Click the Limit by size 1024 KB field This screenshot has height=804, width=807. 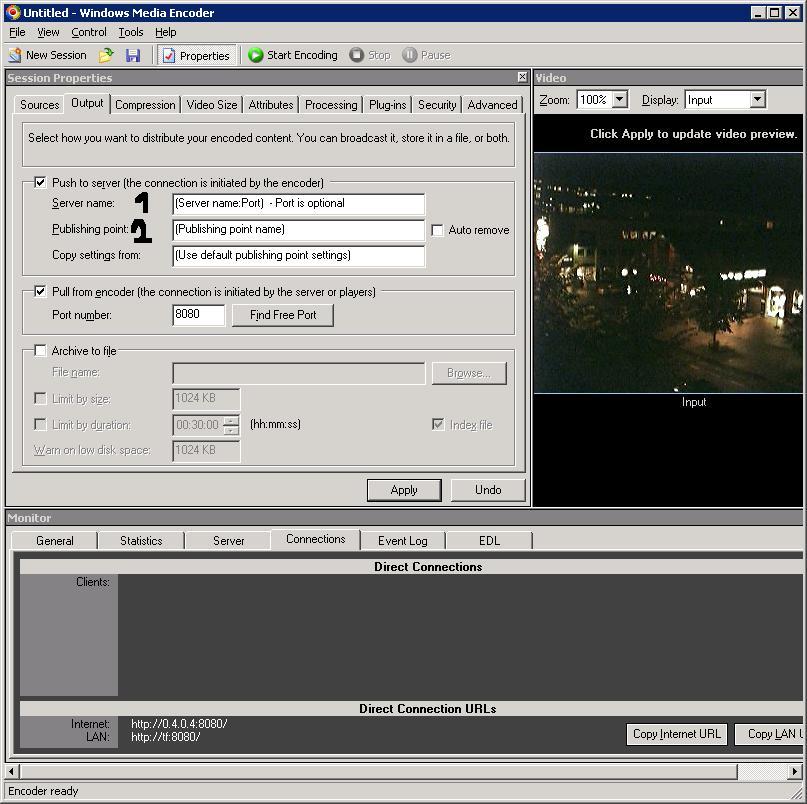(x=206, y=398)
